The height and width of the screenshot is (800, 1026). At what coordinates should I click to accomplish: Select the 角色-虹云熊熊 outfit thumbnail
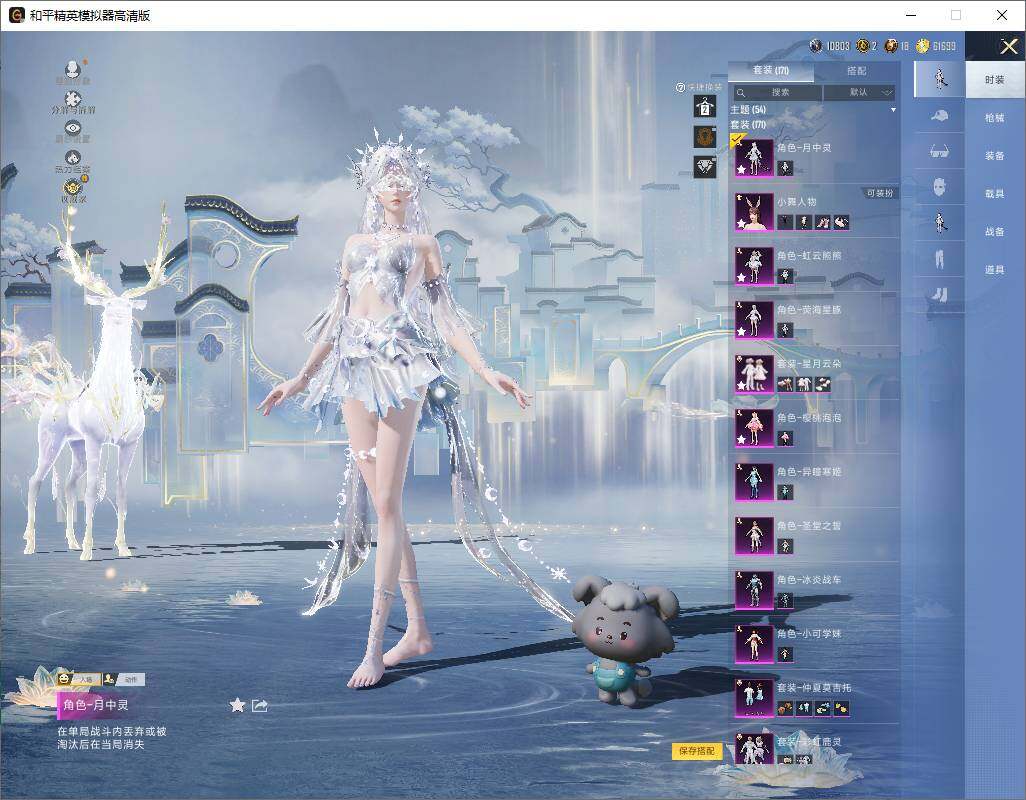pyautogui.click(x=754, y=266)
